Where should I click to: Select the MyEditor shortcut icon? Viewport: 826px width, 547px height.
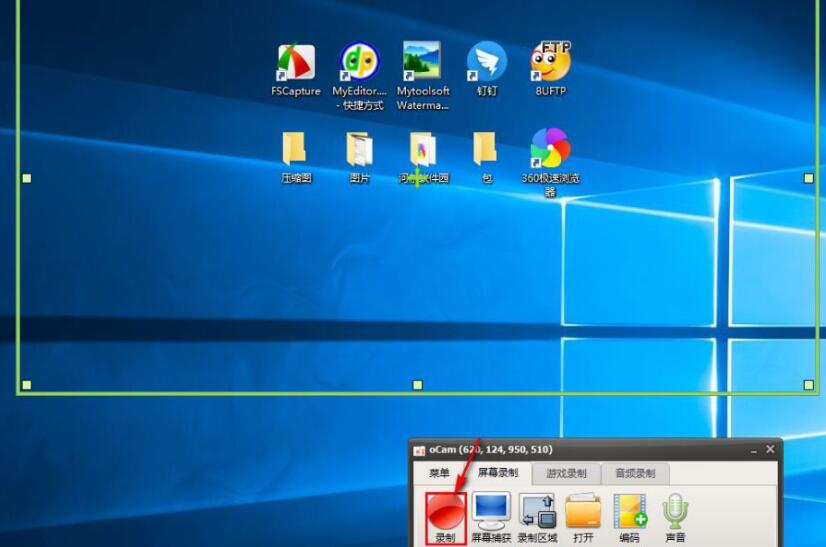360,76
